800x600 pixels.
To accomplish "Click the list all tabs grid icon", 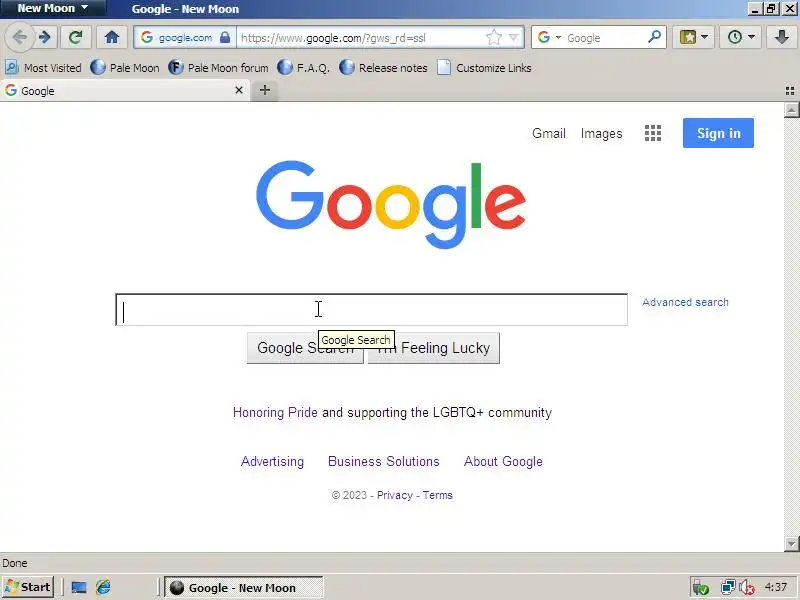I will 790,91.
